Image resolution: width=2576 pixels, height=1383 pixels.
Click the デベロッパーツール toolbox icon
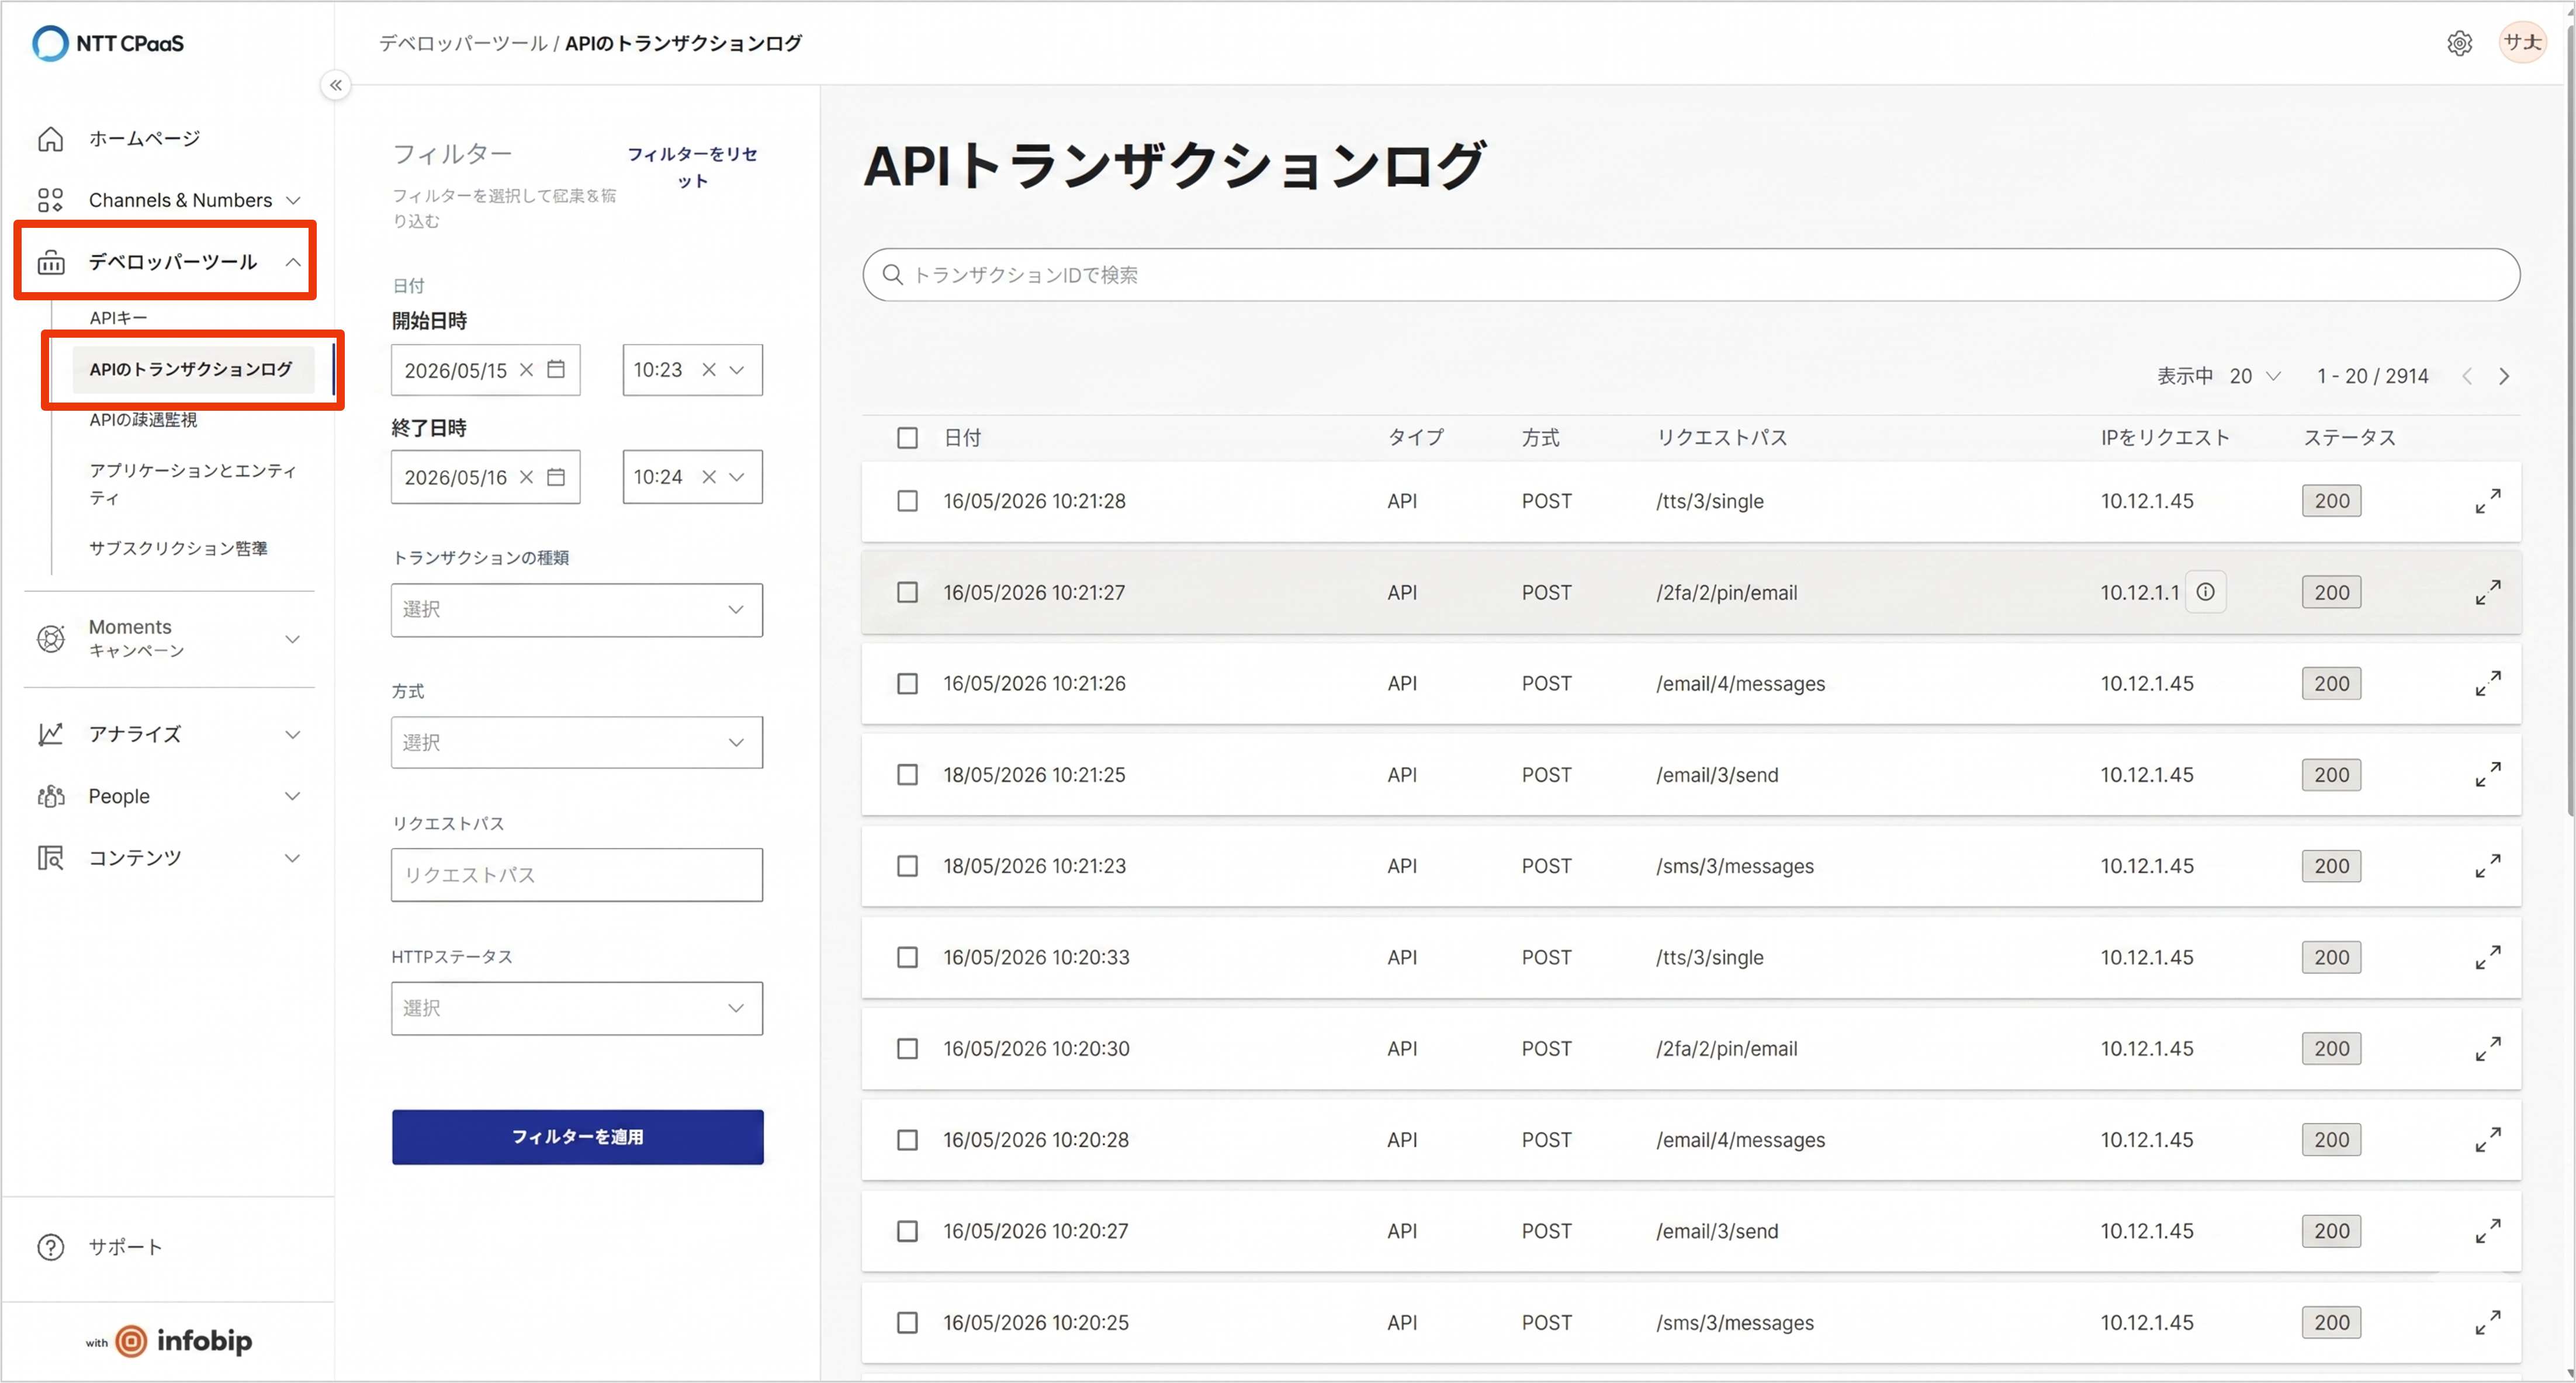pyautogui.click(x=50, y=262)
